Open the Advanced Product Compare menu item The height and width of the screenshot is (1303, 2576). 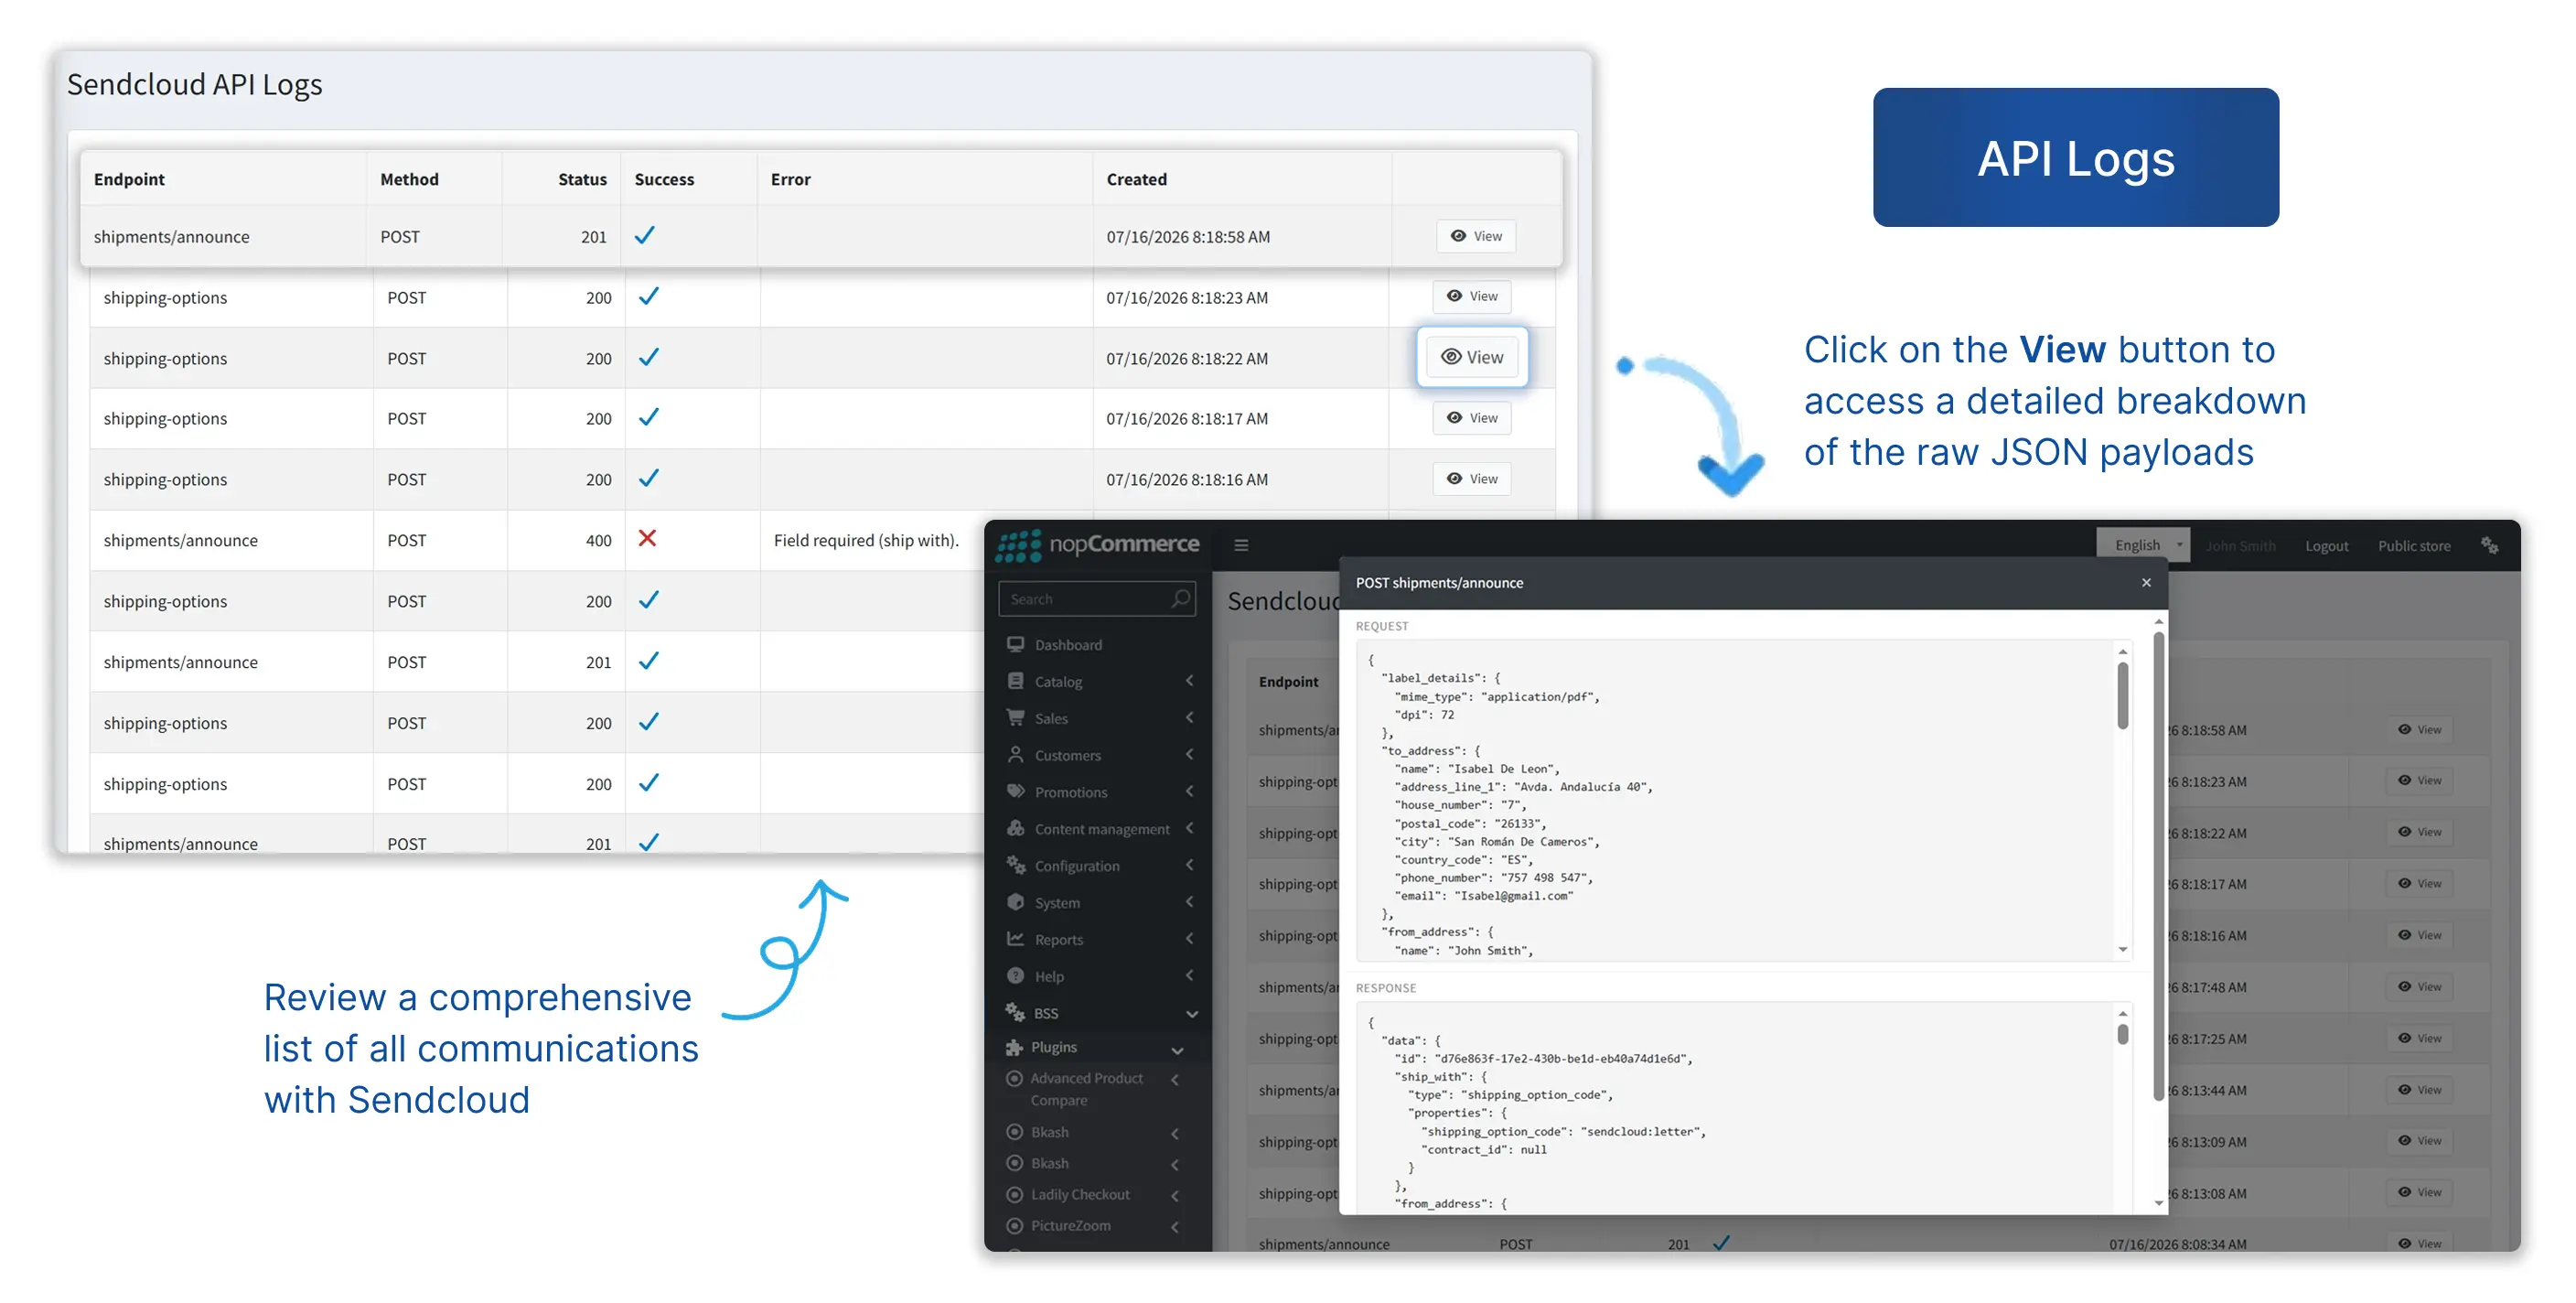point(1087,1089)
